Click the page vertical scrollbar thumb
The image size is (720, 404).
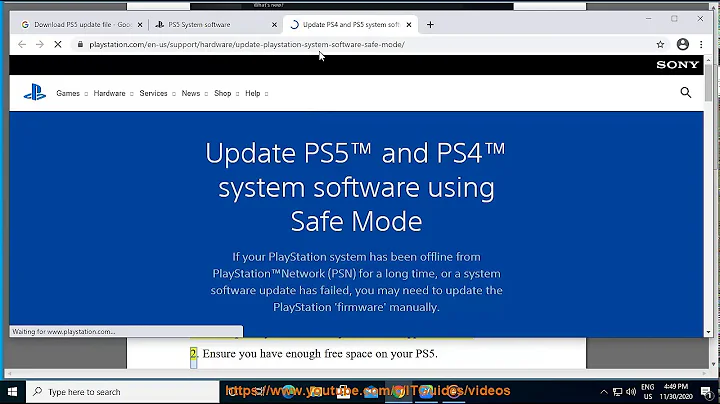(x=708, y=83)
